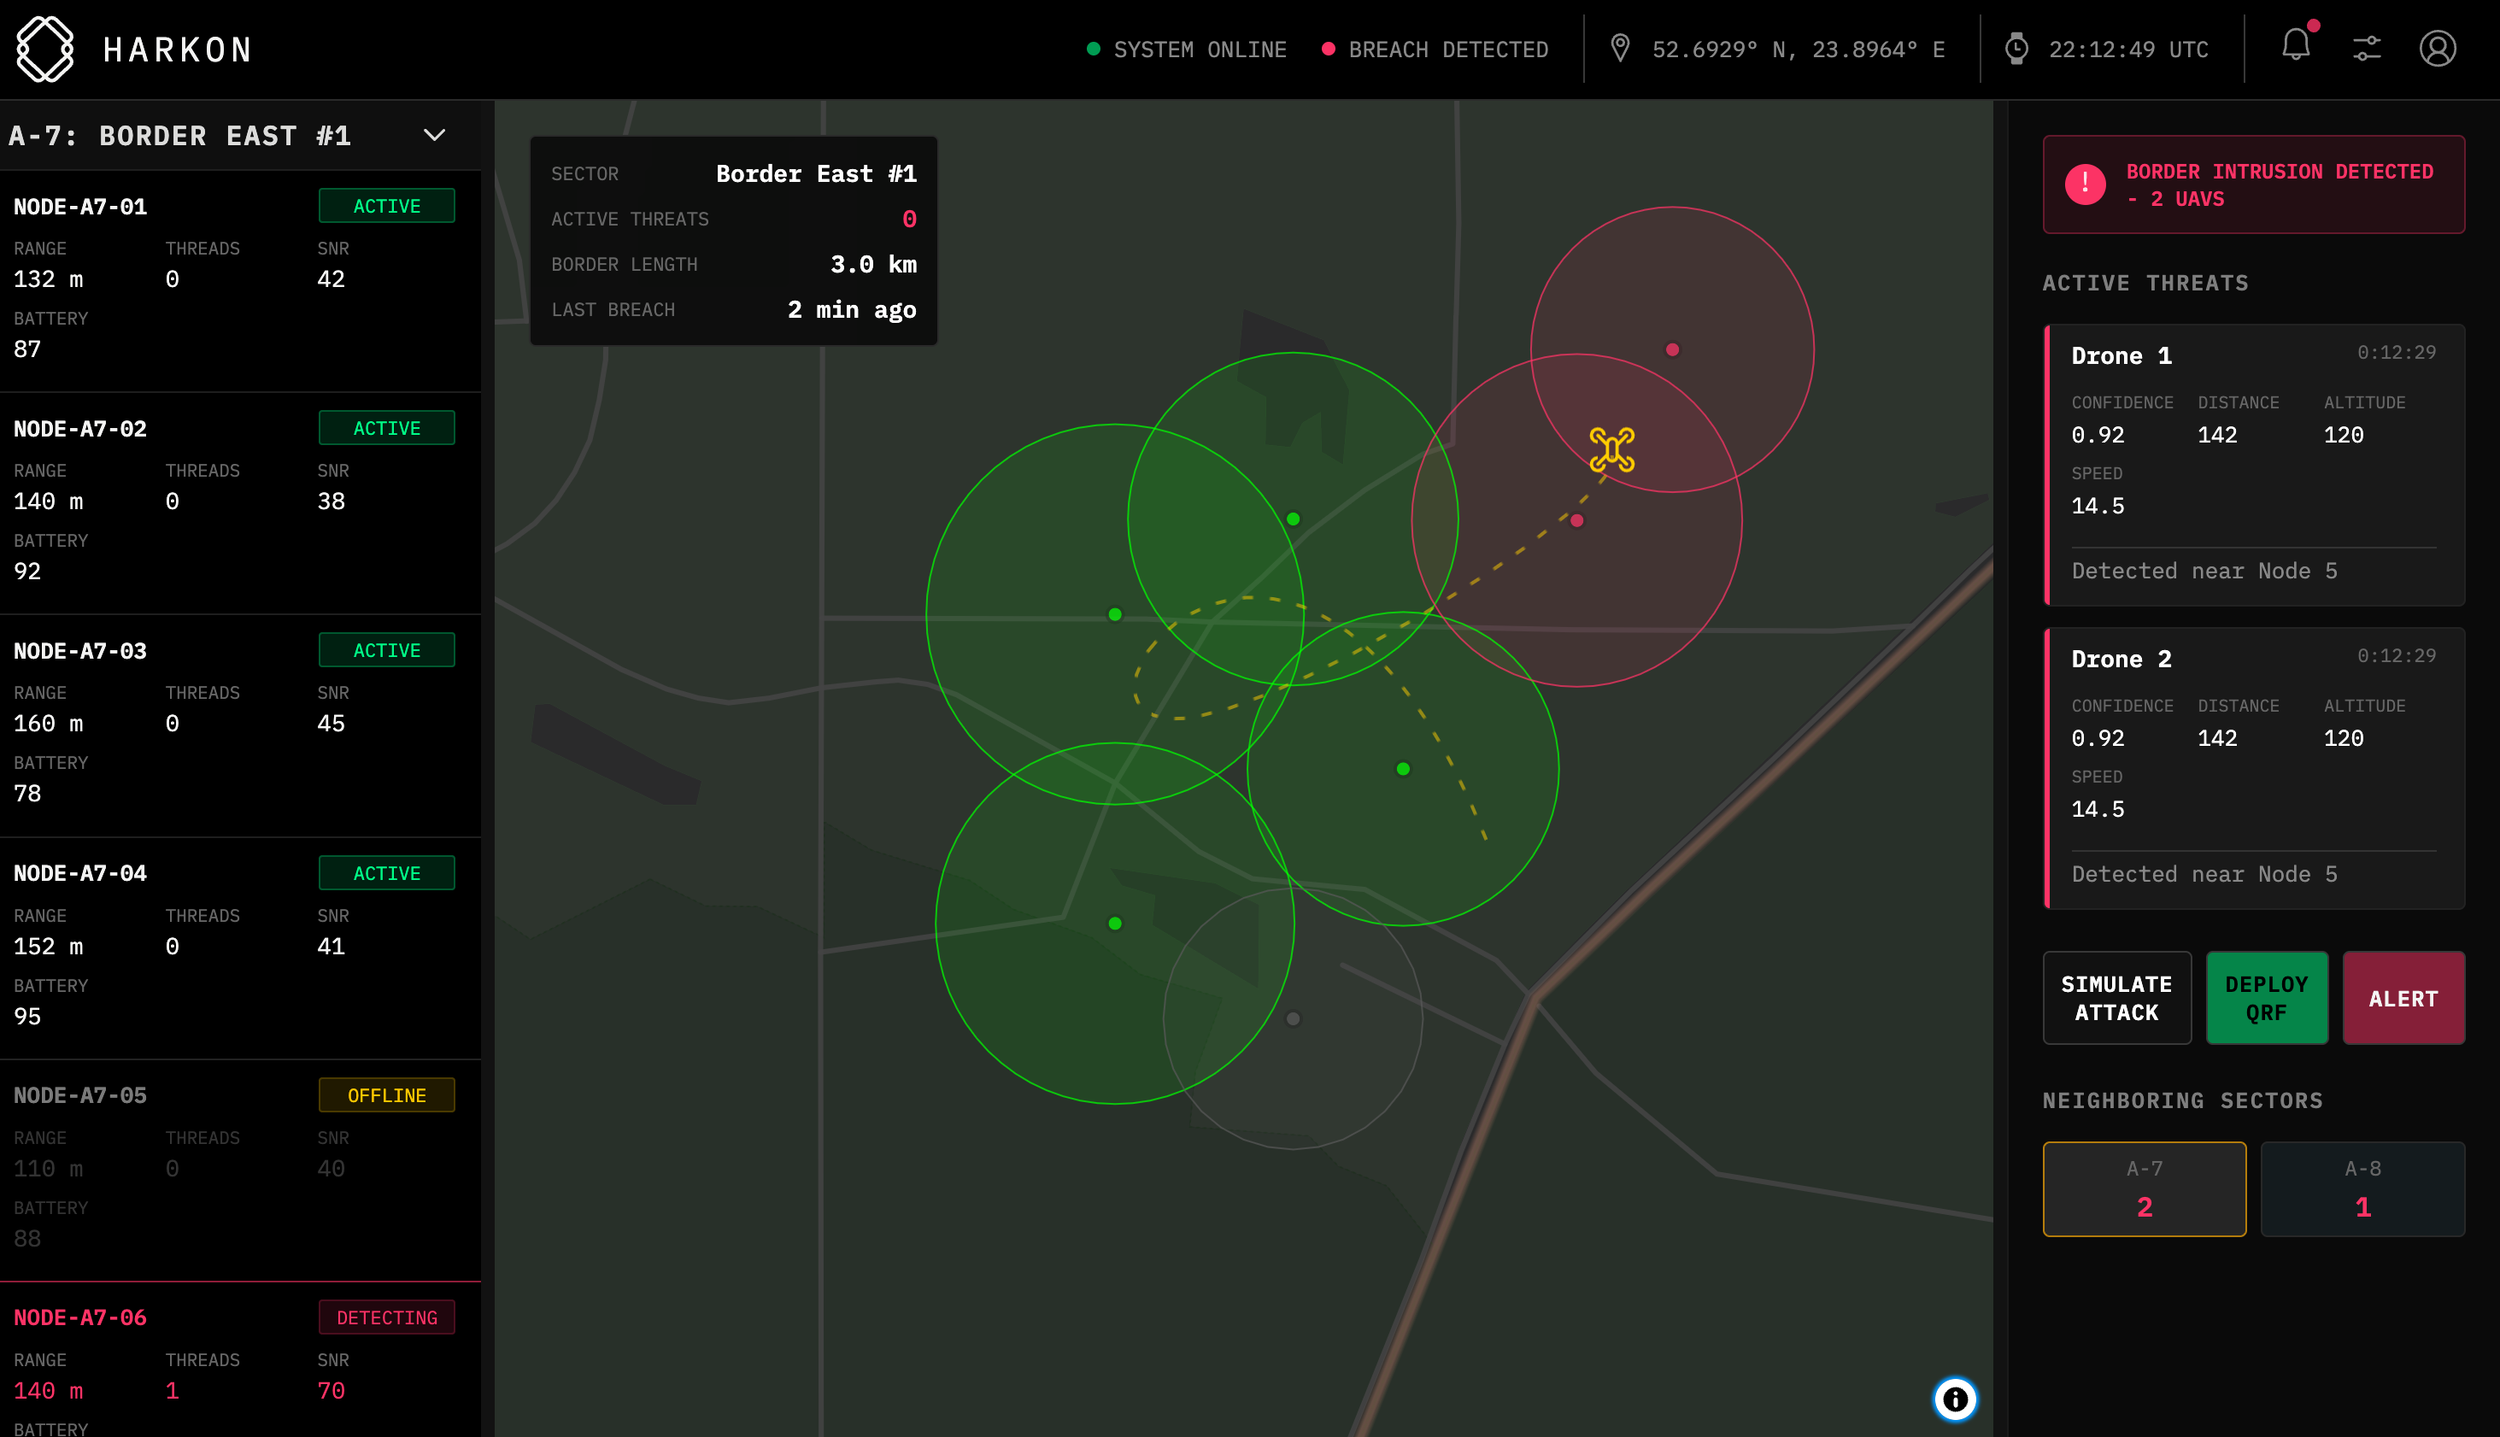The width and height of the screenshot is (2500, 1437).
Task: Toggle NODE-A7-01 Active status badge
Action: tap(386, 206)
